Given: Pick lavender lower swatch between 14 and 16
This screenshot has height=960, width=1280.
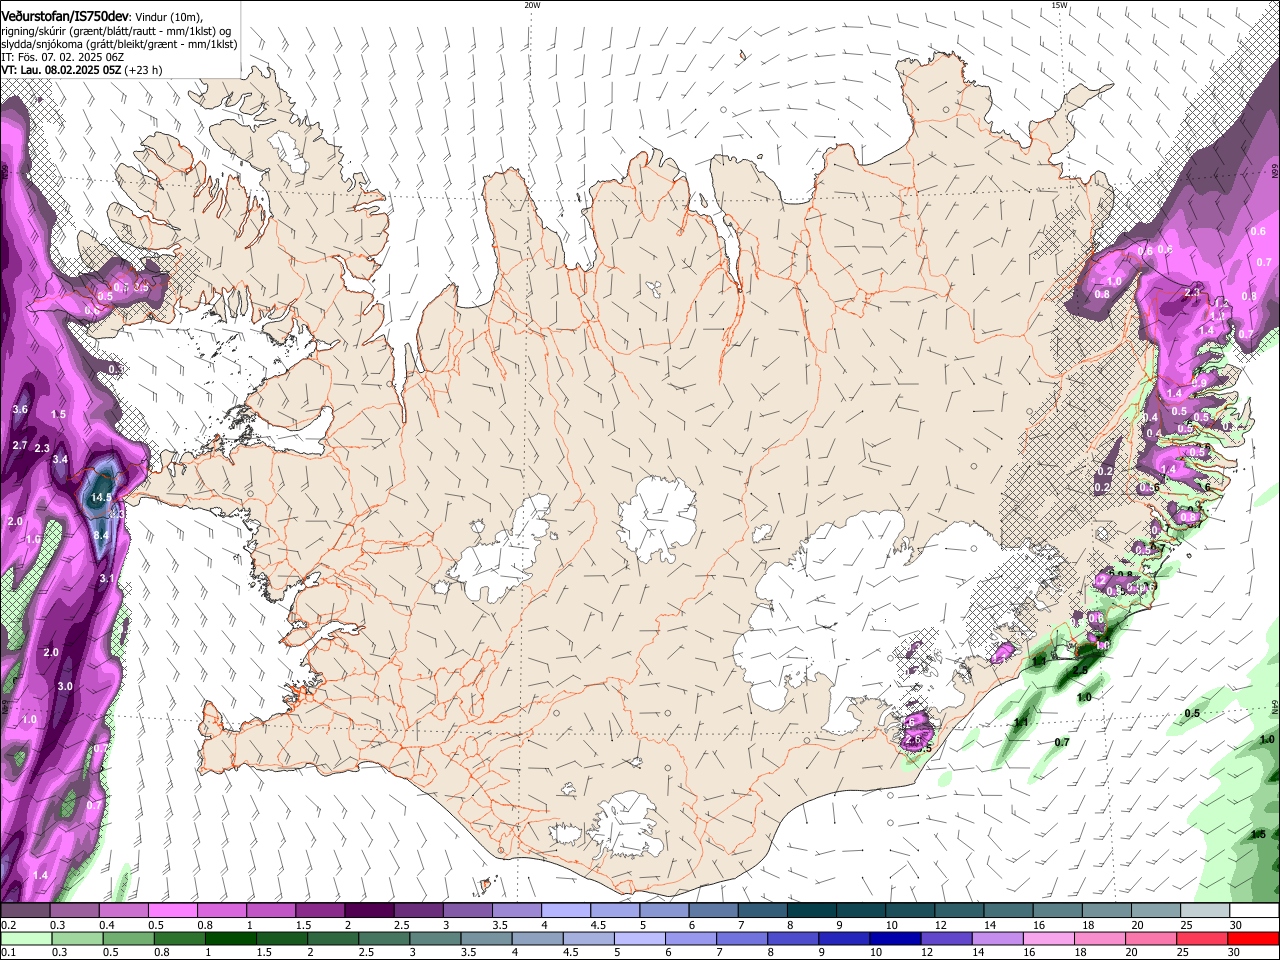Looking at the screenshot, I should 998,938.
